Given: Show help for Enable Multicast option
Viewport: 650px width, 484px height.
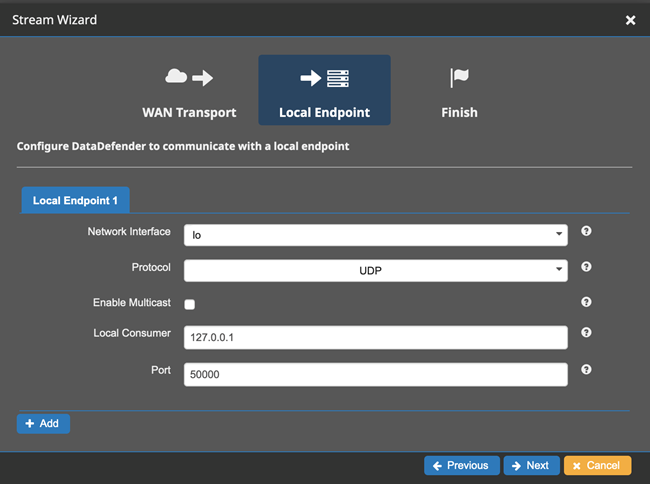Looking at the screenshot, I should 586,302.
